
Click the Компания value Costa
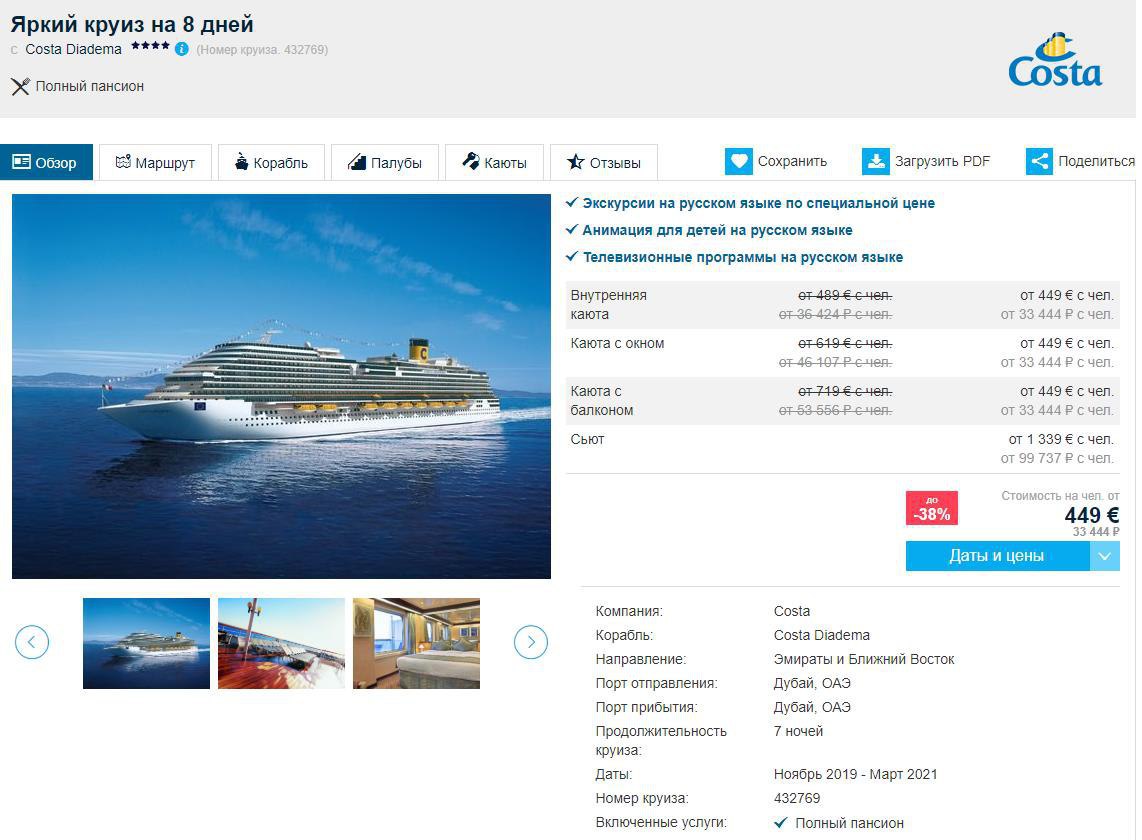tap(792, 611)
